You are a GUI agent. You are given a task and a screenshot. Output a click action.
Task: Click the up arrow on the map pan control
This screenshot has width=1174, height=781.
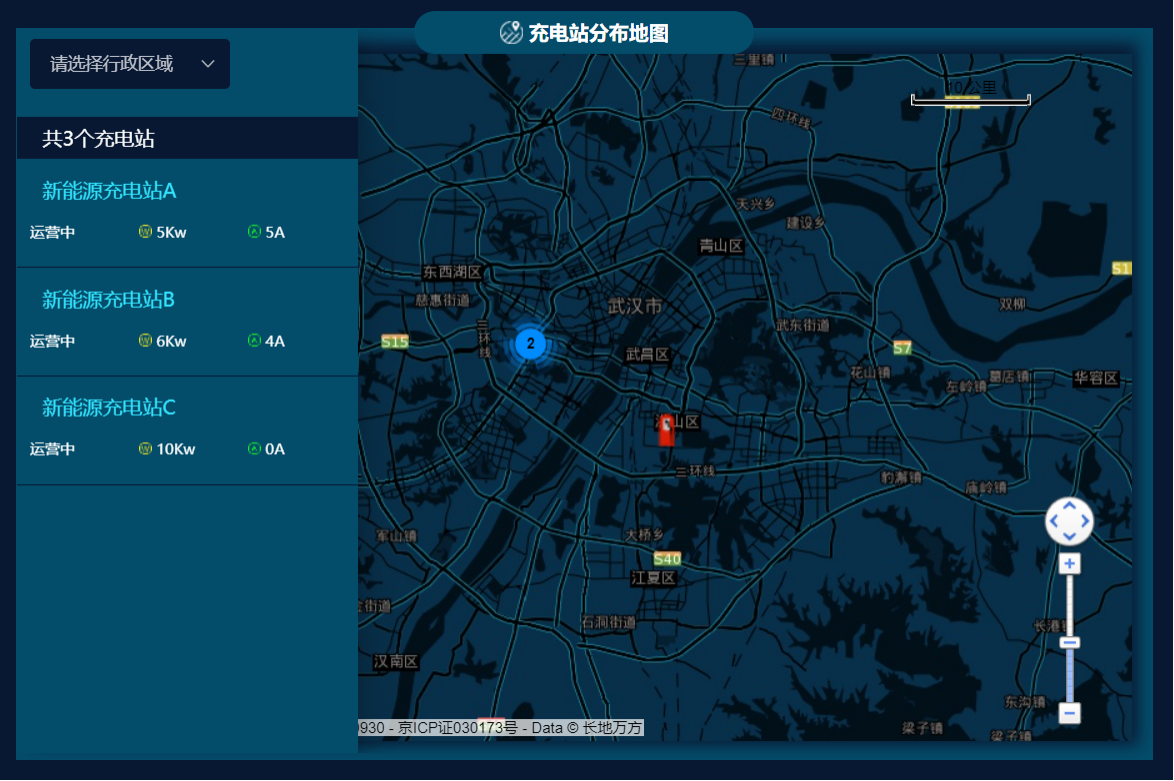[1068, 503]
